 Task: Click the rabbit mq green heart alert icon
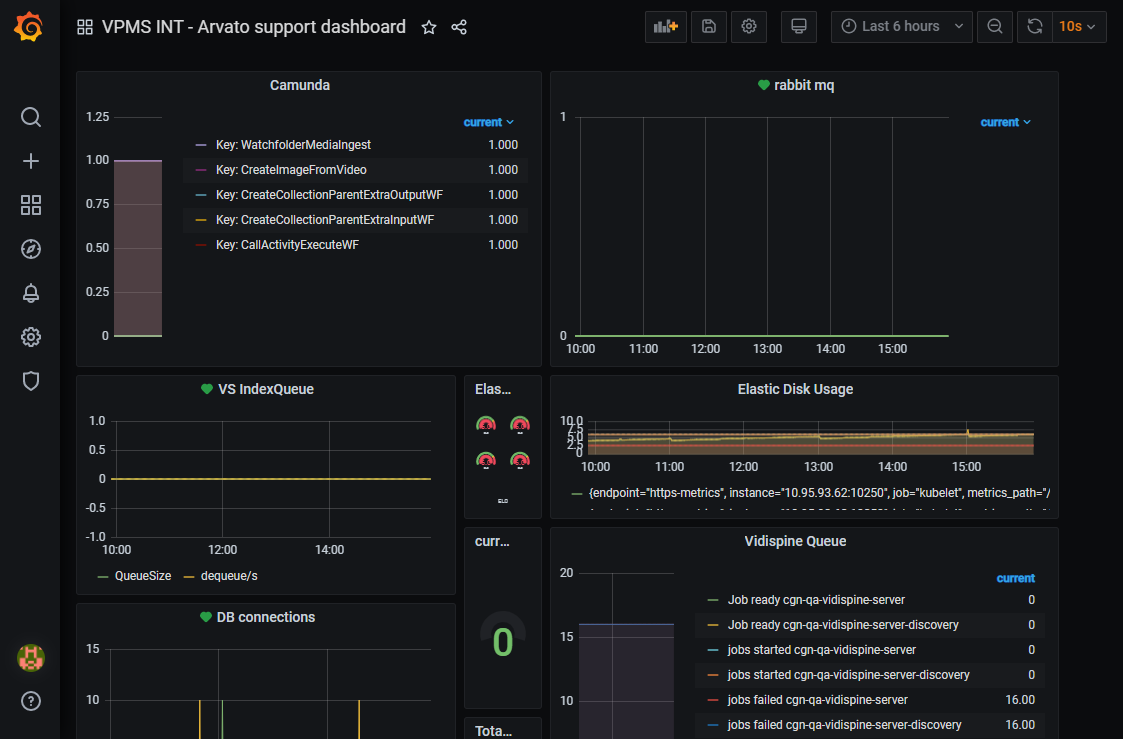click(x=763, y=85)
